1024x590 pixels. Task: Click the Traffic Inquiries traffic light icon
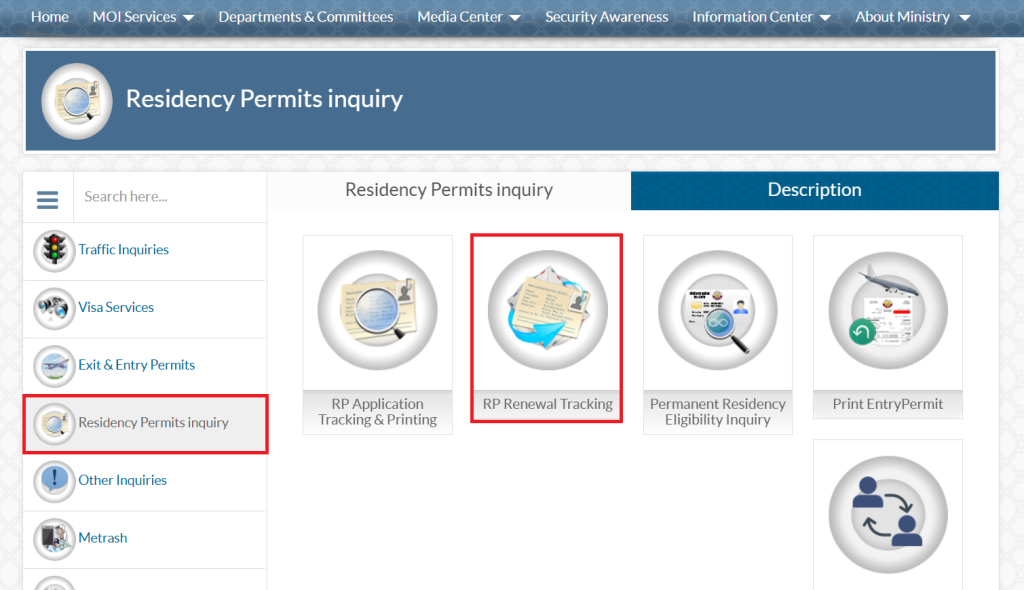click(54, 251)
